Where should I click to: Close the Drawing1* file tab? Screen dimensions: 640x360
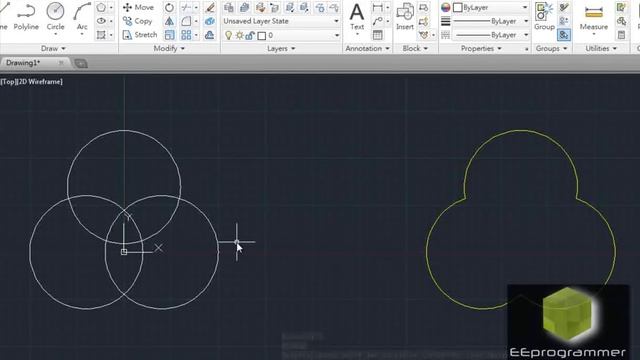point(61,63)
